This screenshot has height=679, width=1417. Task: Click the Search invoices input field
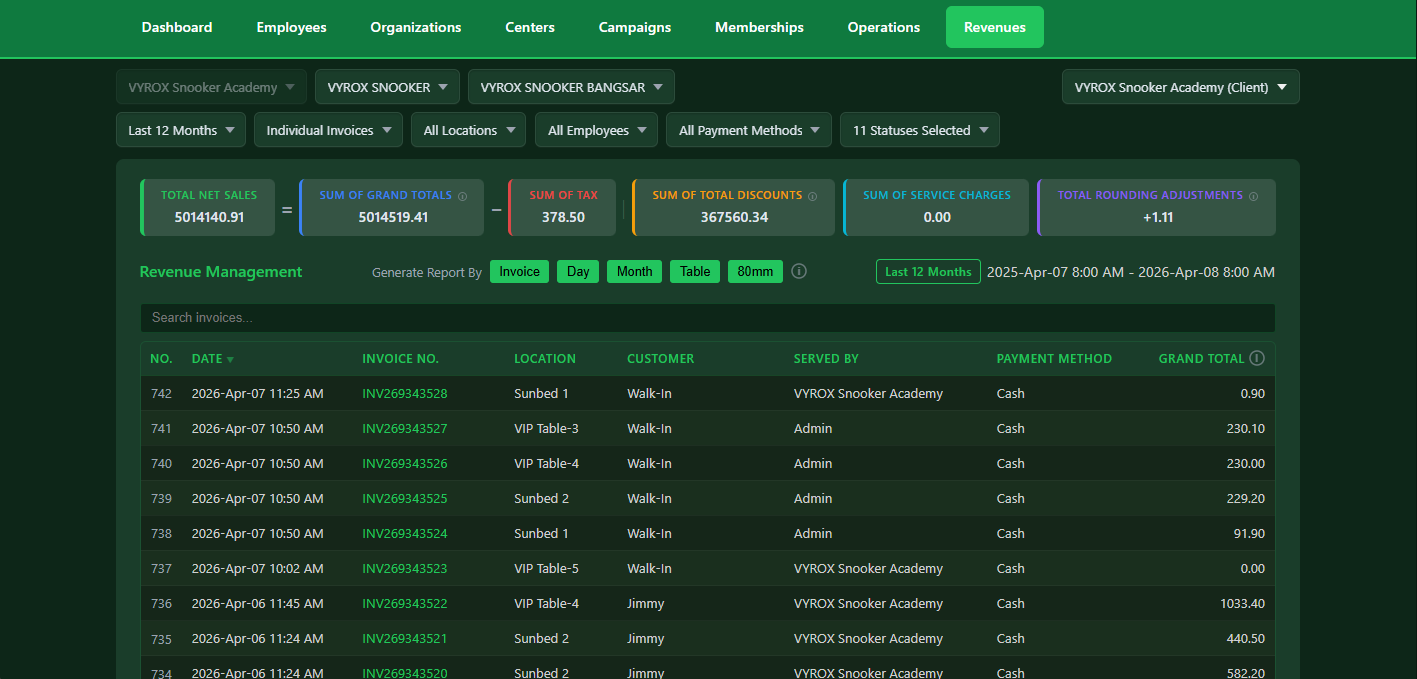click(707, 317)
